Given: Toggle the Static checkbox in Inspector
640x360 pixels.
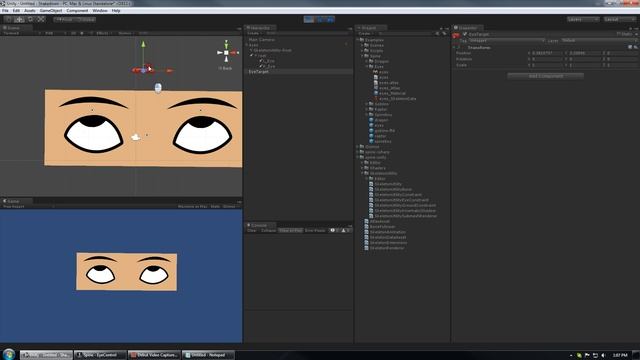Looking at the screenshot, I should (x=618, y=34).
